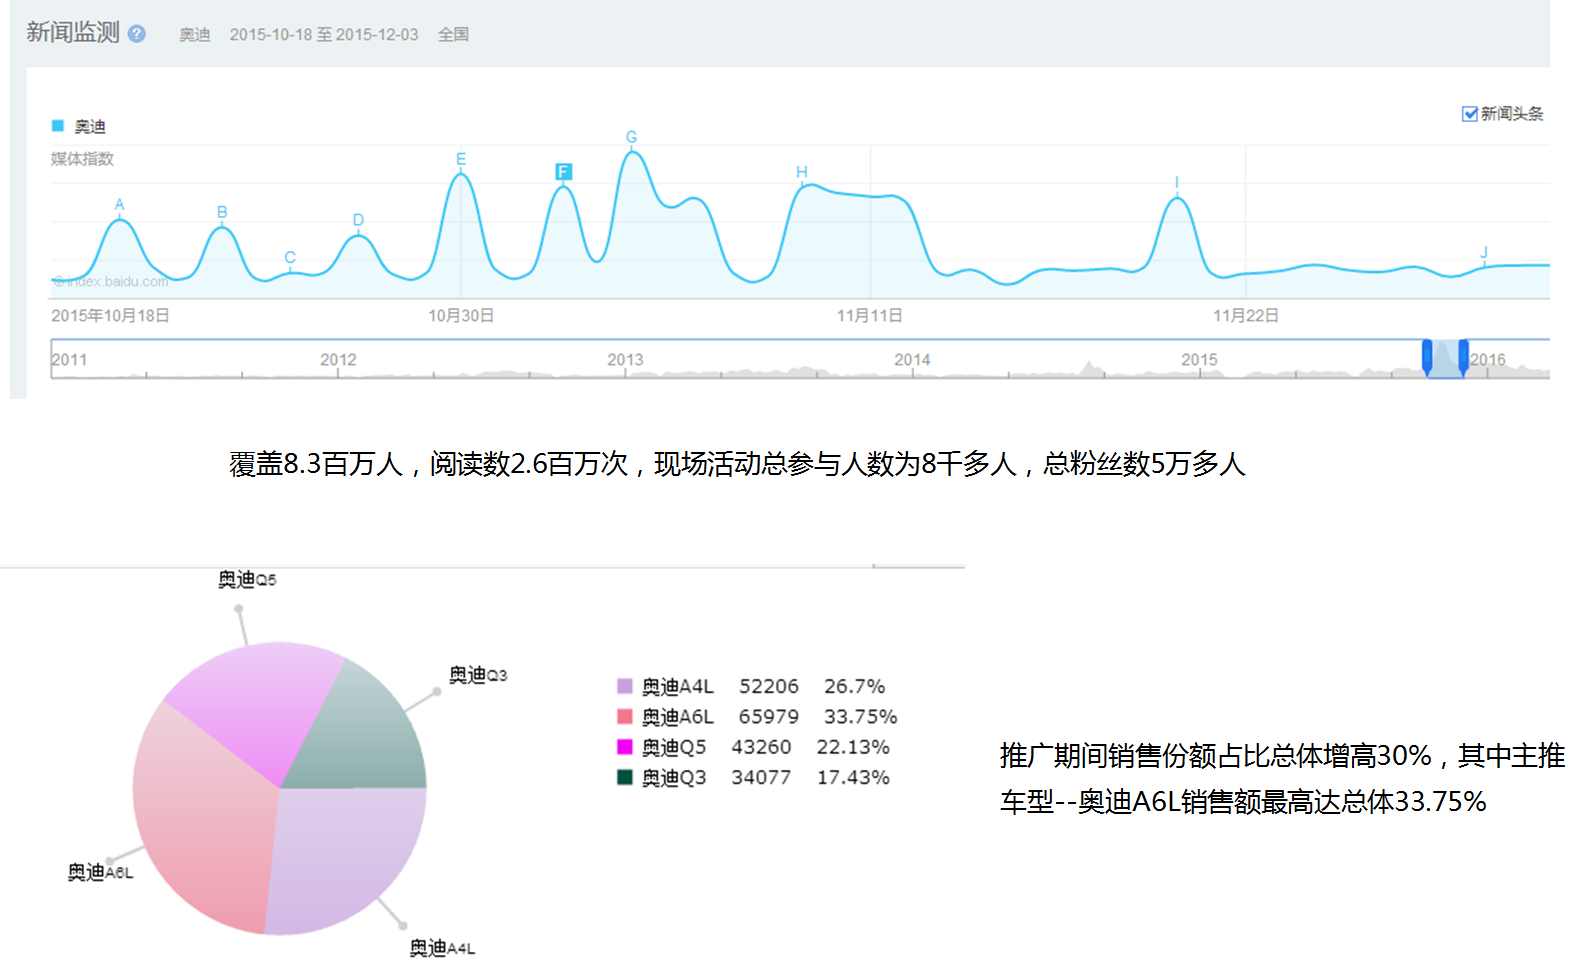This screenshot has height=963, width=1577.
Task: Click the help icon beside 新闻监测
Action: (137, 34)
